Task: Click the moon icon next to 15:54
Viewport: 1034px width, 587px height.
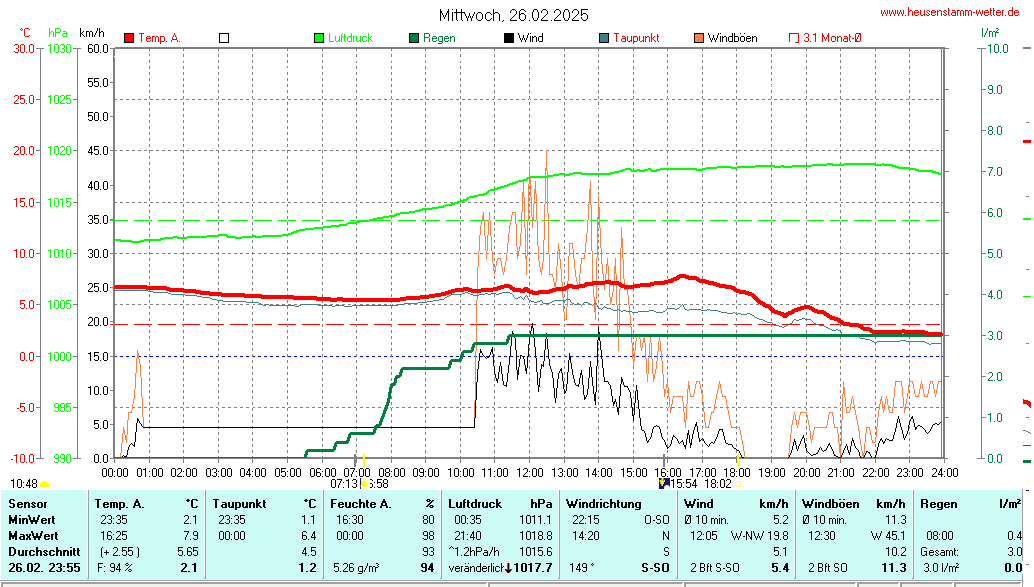Action: (663, 483)
